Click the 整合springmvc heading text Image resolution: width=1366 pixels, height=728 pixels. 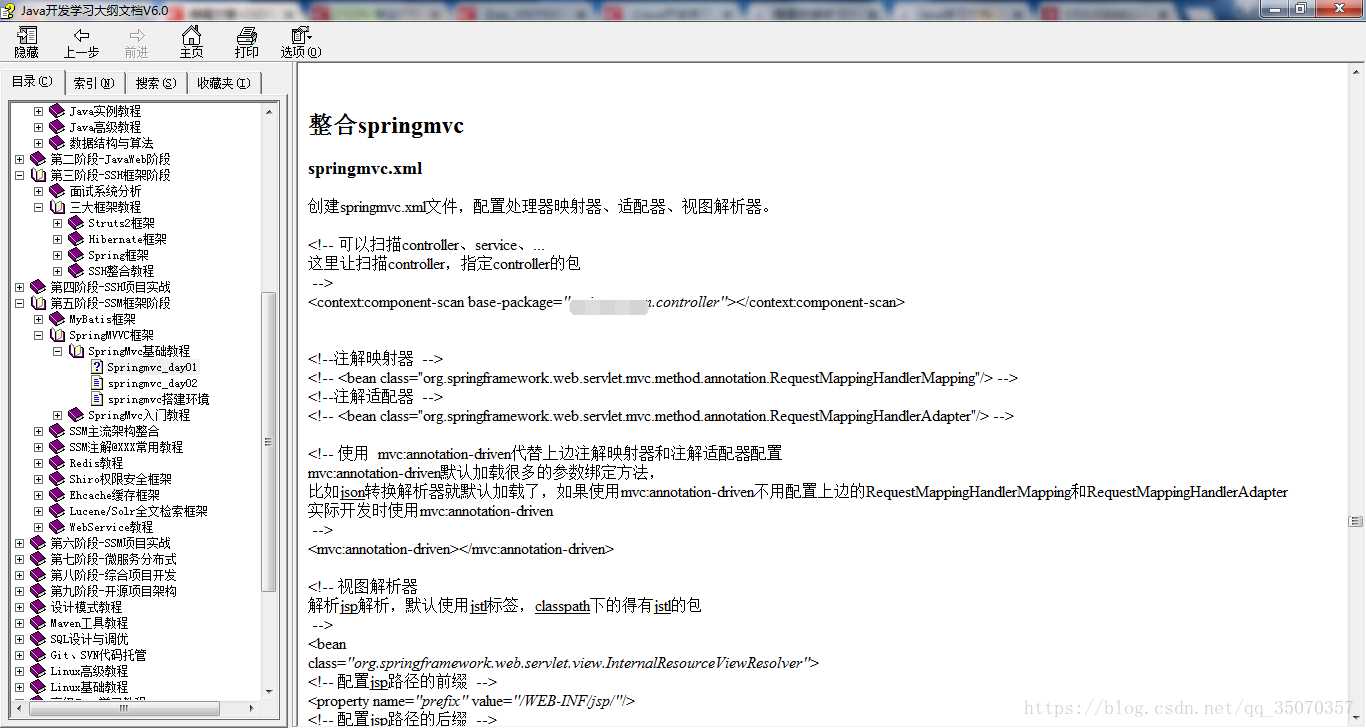386,126
